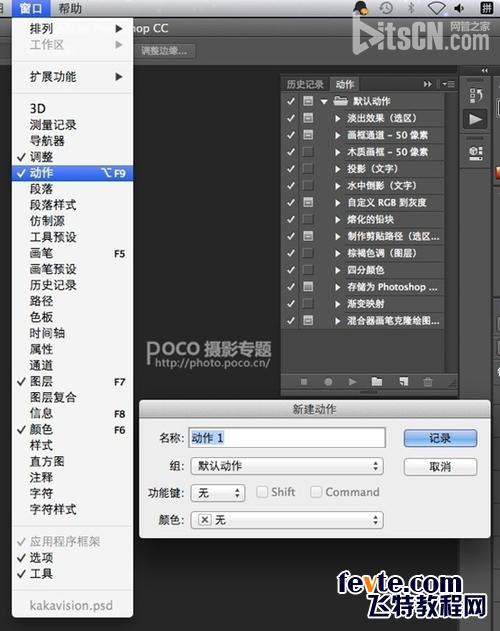
Task: Enable the Shift checkbox in 新建动作 dialog
Action: 262,492
